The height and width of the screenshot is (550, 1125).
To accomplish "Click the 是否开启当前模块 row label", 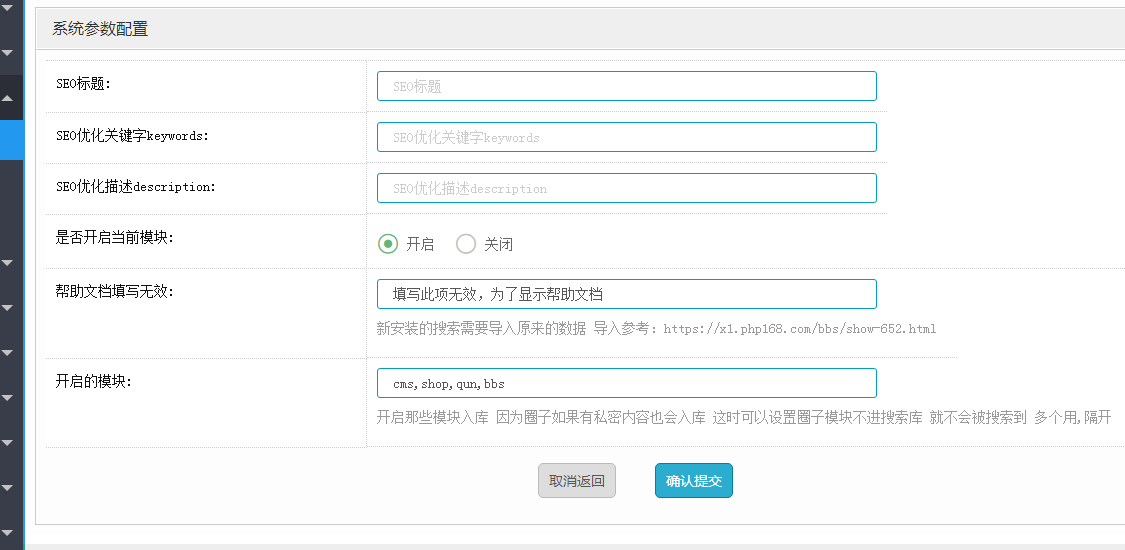I will [115, 239].
